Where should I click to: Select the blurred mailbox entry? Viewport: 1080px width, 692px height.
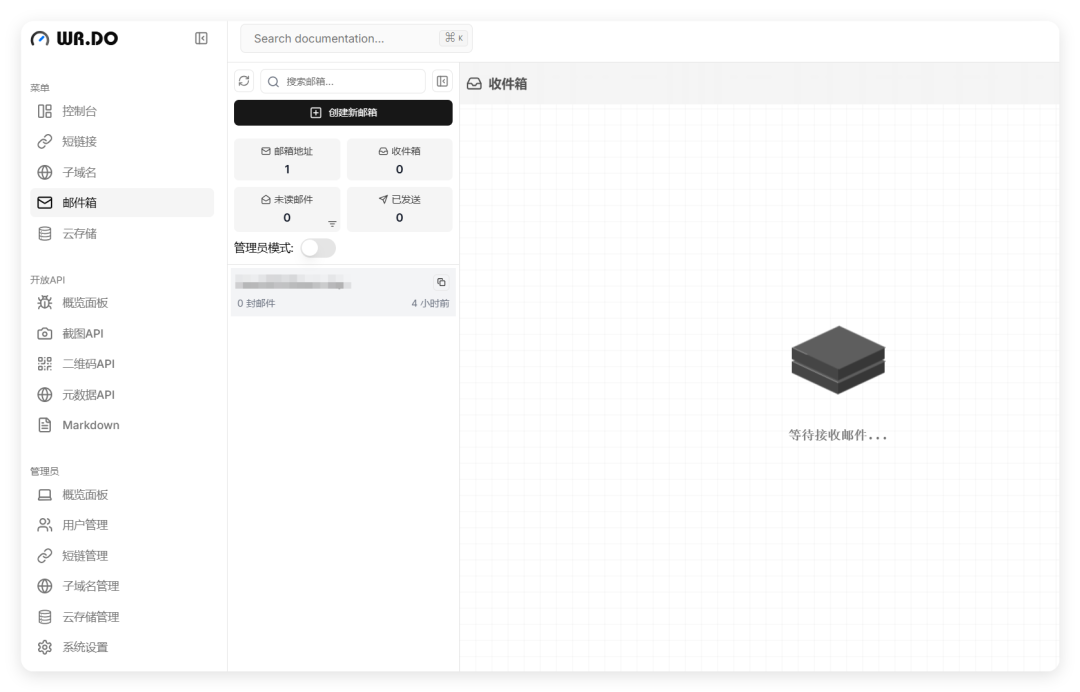[343, 292]
